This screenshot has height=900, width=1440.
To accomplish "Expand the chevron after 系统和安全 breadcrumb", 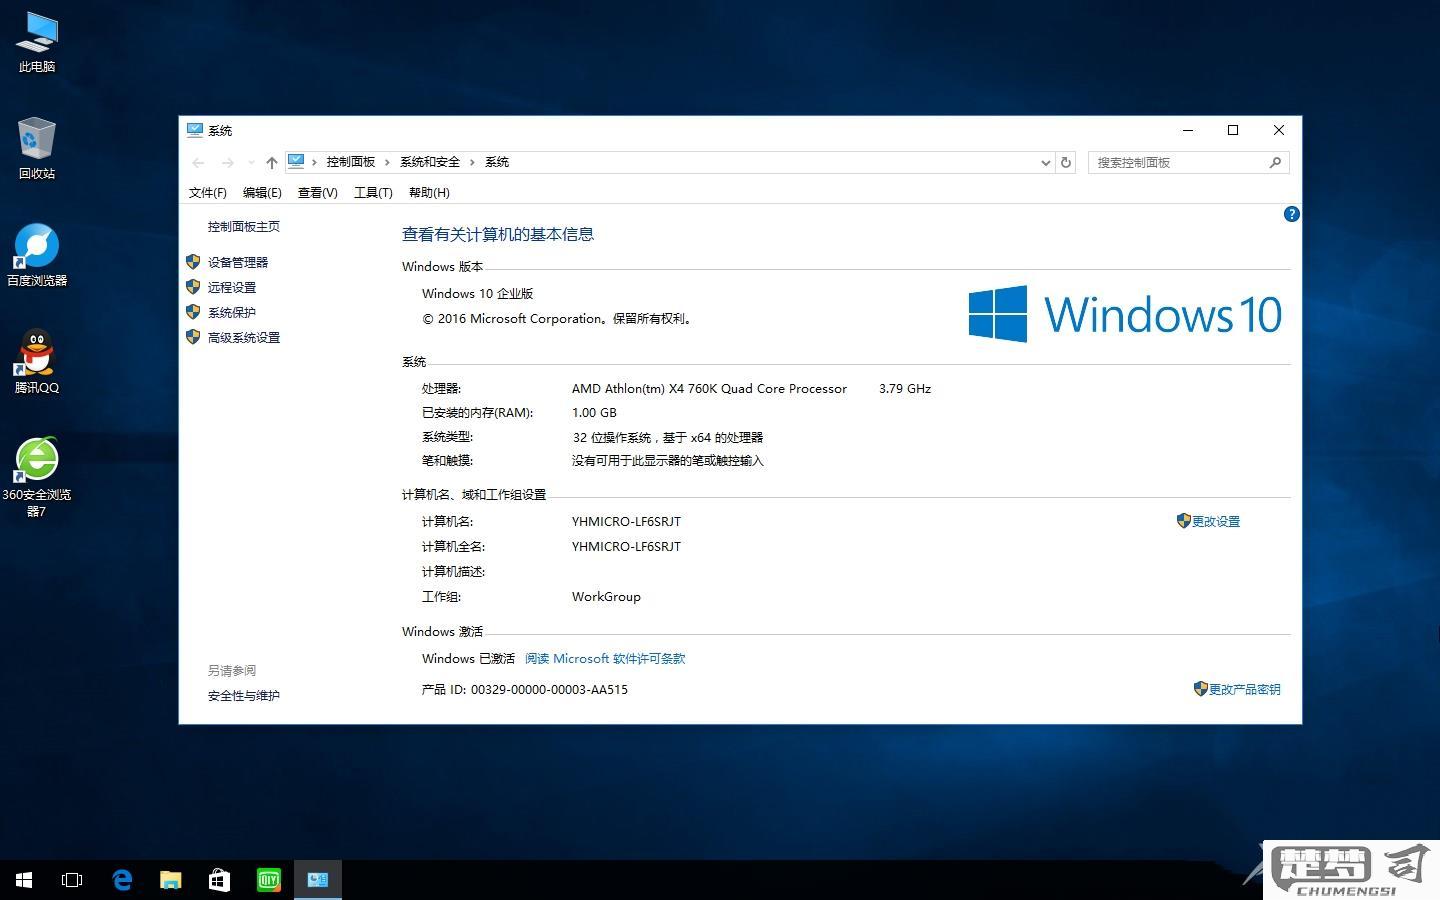I will coord(472,162).
